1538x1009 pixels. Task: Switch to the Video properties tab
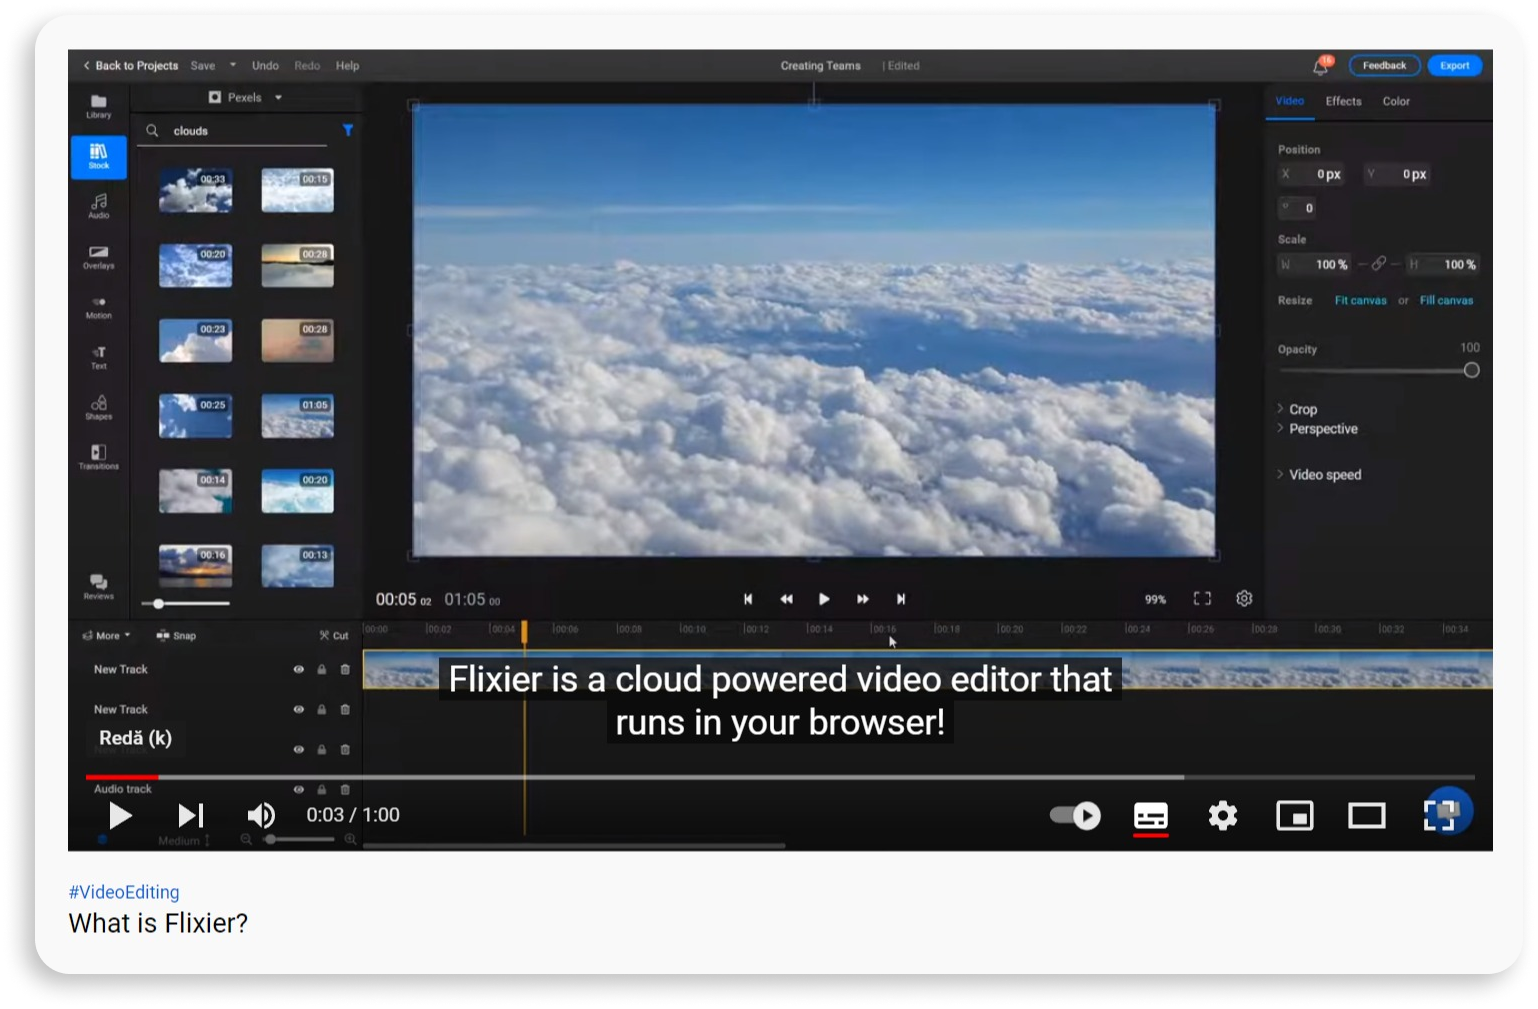1289,101
